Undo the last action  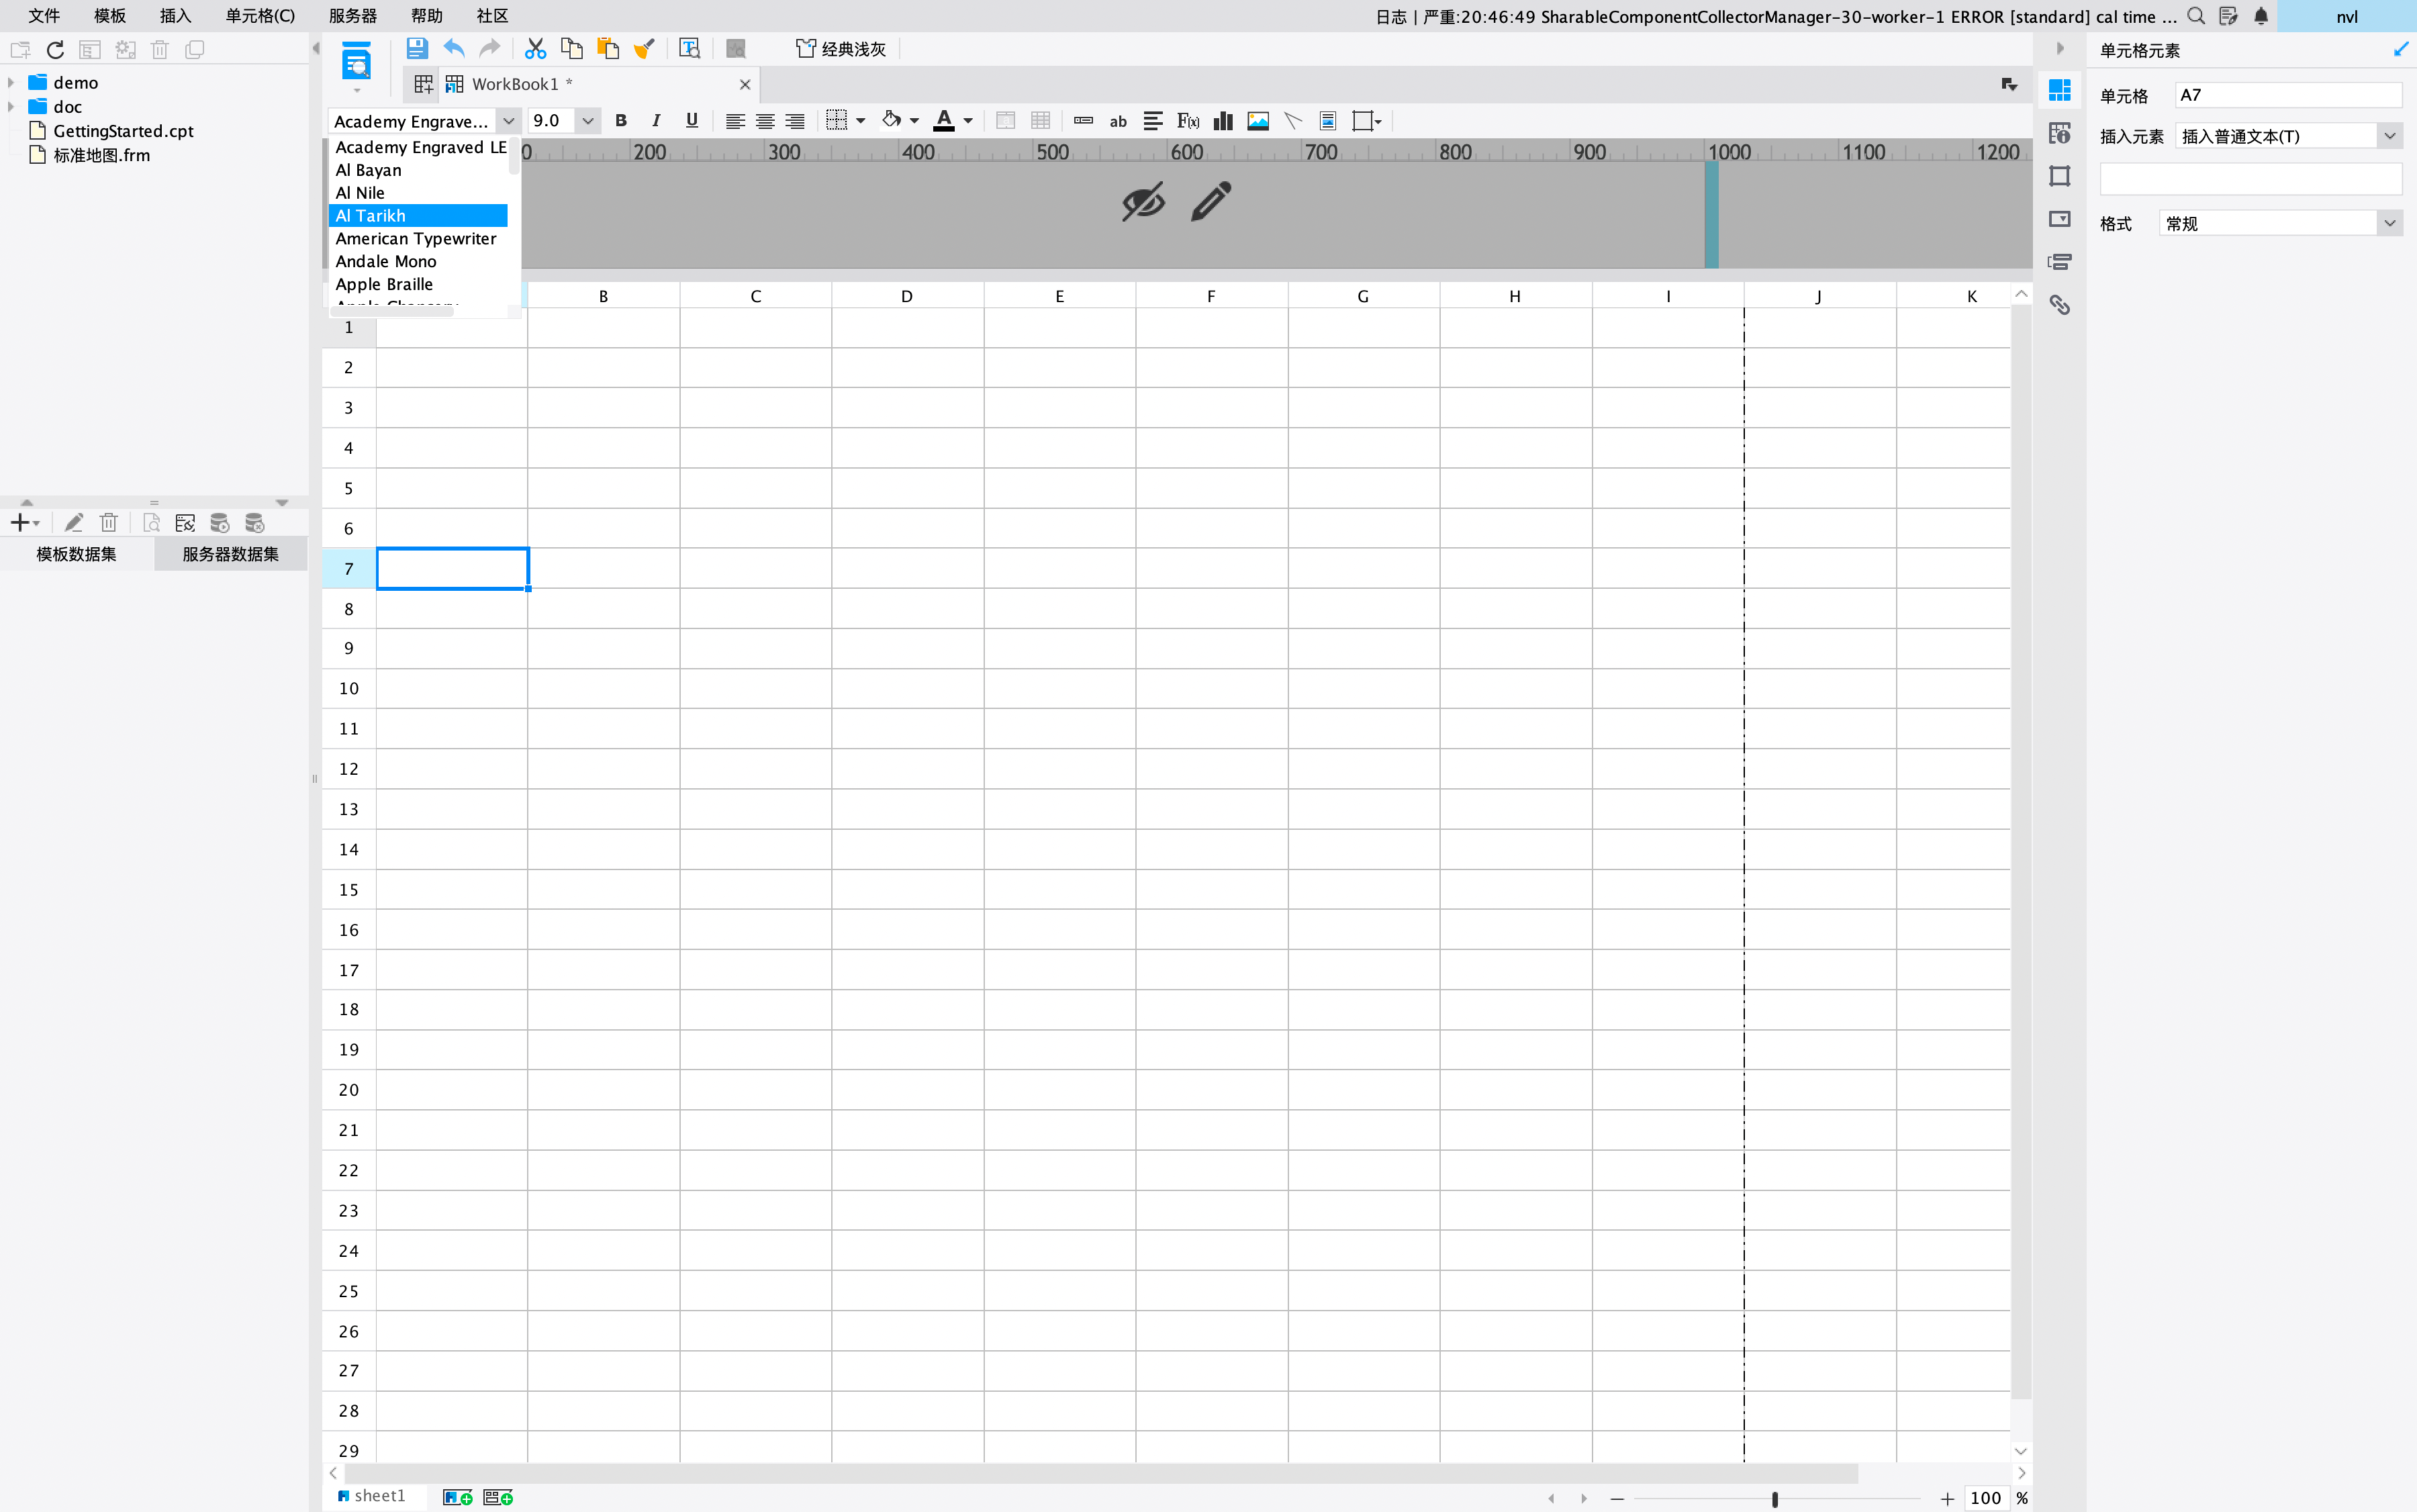click(454, 48)
